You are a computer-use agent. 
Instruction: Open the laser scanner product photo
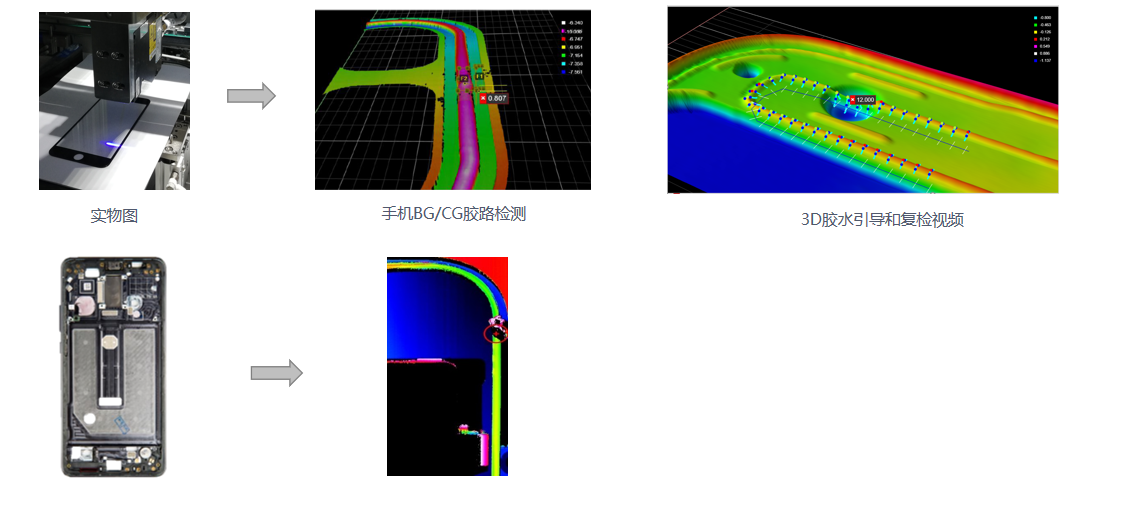[114, 100]
